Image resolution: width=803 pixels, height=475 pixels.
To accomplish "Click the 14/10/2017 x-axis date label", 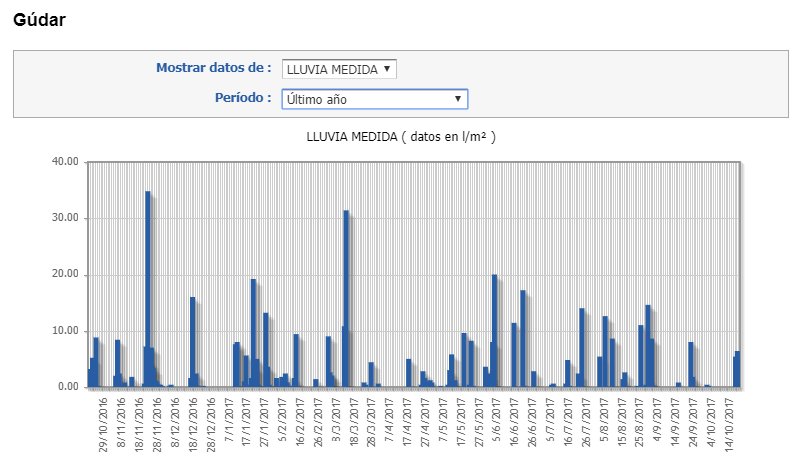I will [729, 425].
